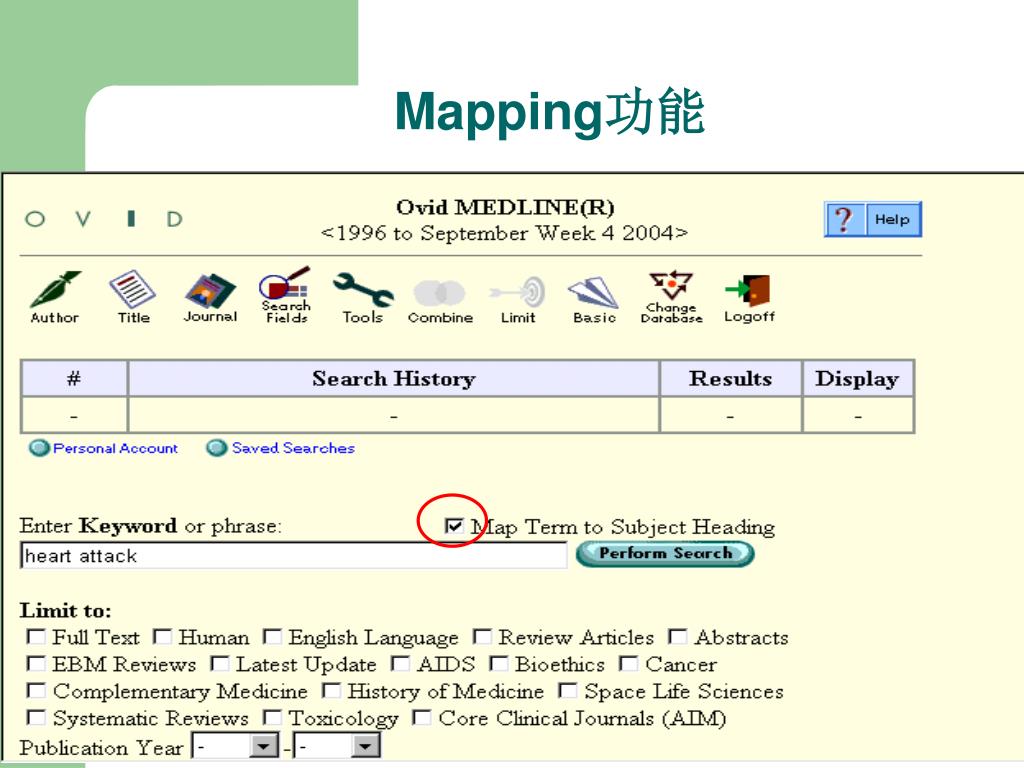Open the Title search icon
Image resolution: width=1024 pixels, height=768 pixels.
(133, 297)
